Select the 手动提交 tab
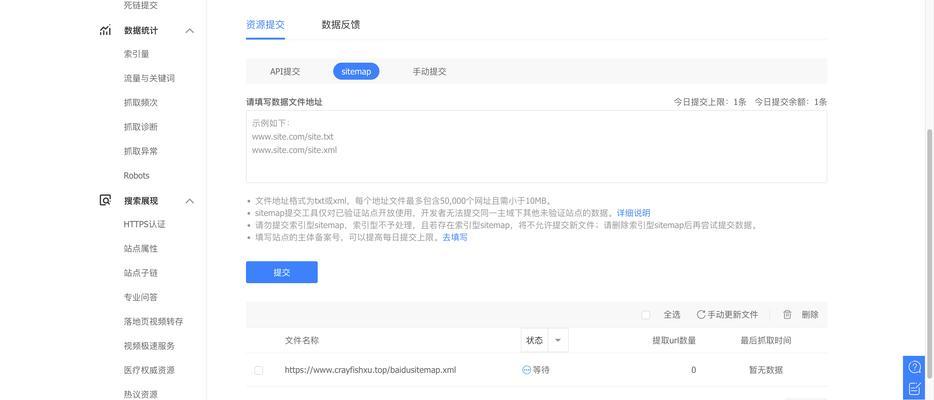The width and height of the screenshot is (934, 400). tap(429, 71)
